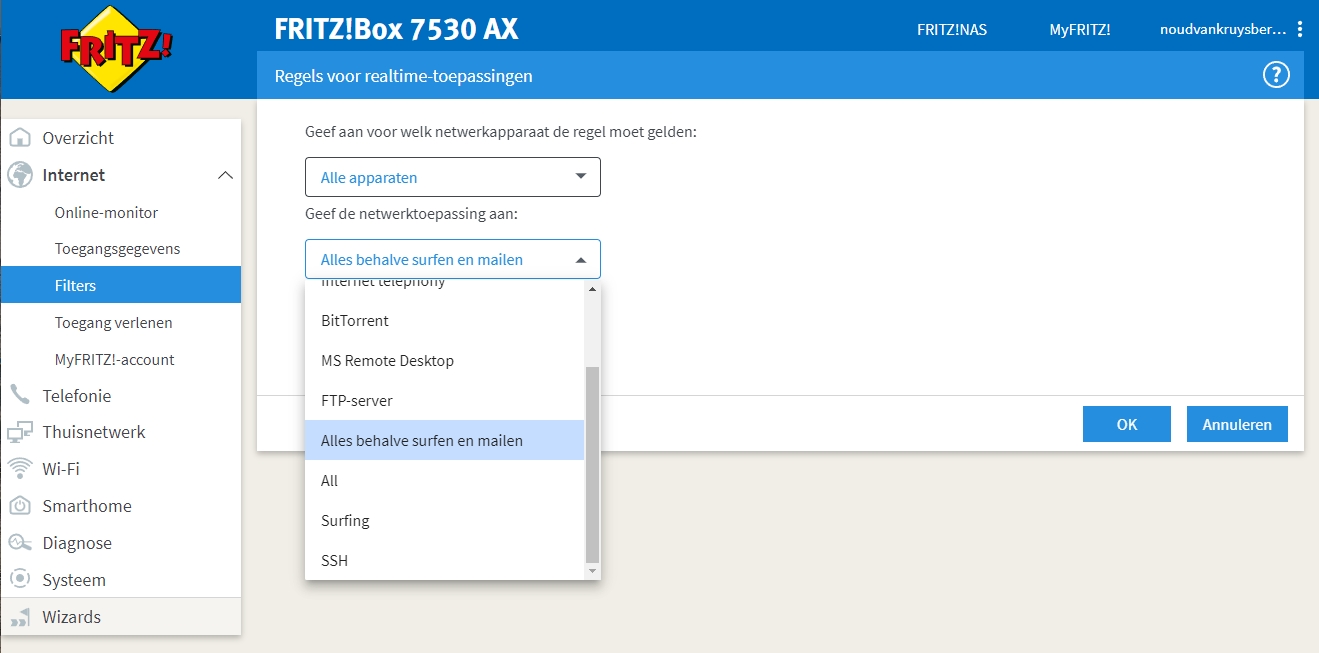Click the Telefonie phone icon
Image resolution: width=1319 pixels, height=653 pixels.
tap(20, 396)
